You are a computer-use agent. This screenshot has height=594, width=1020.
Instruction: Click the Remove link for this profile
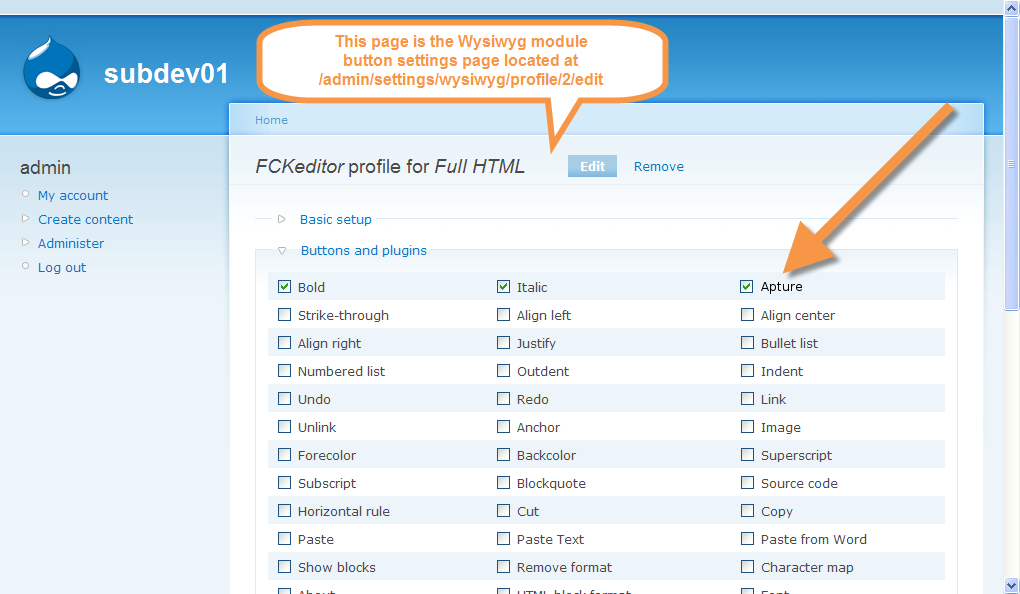click(658, 166)
